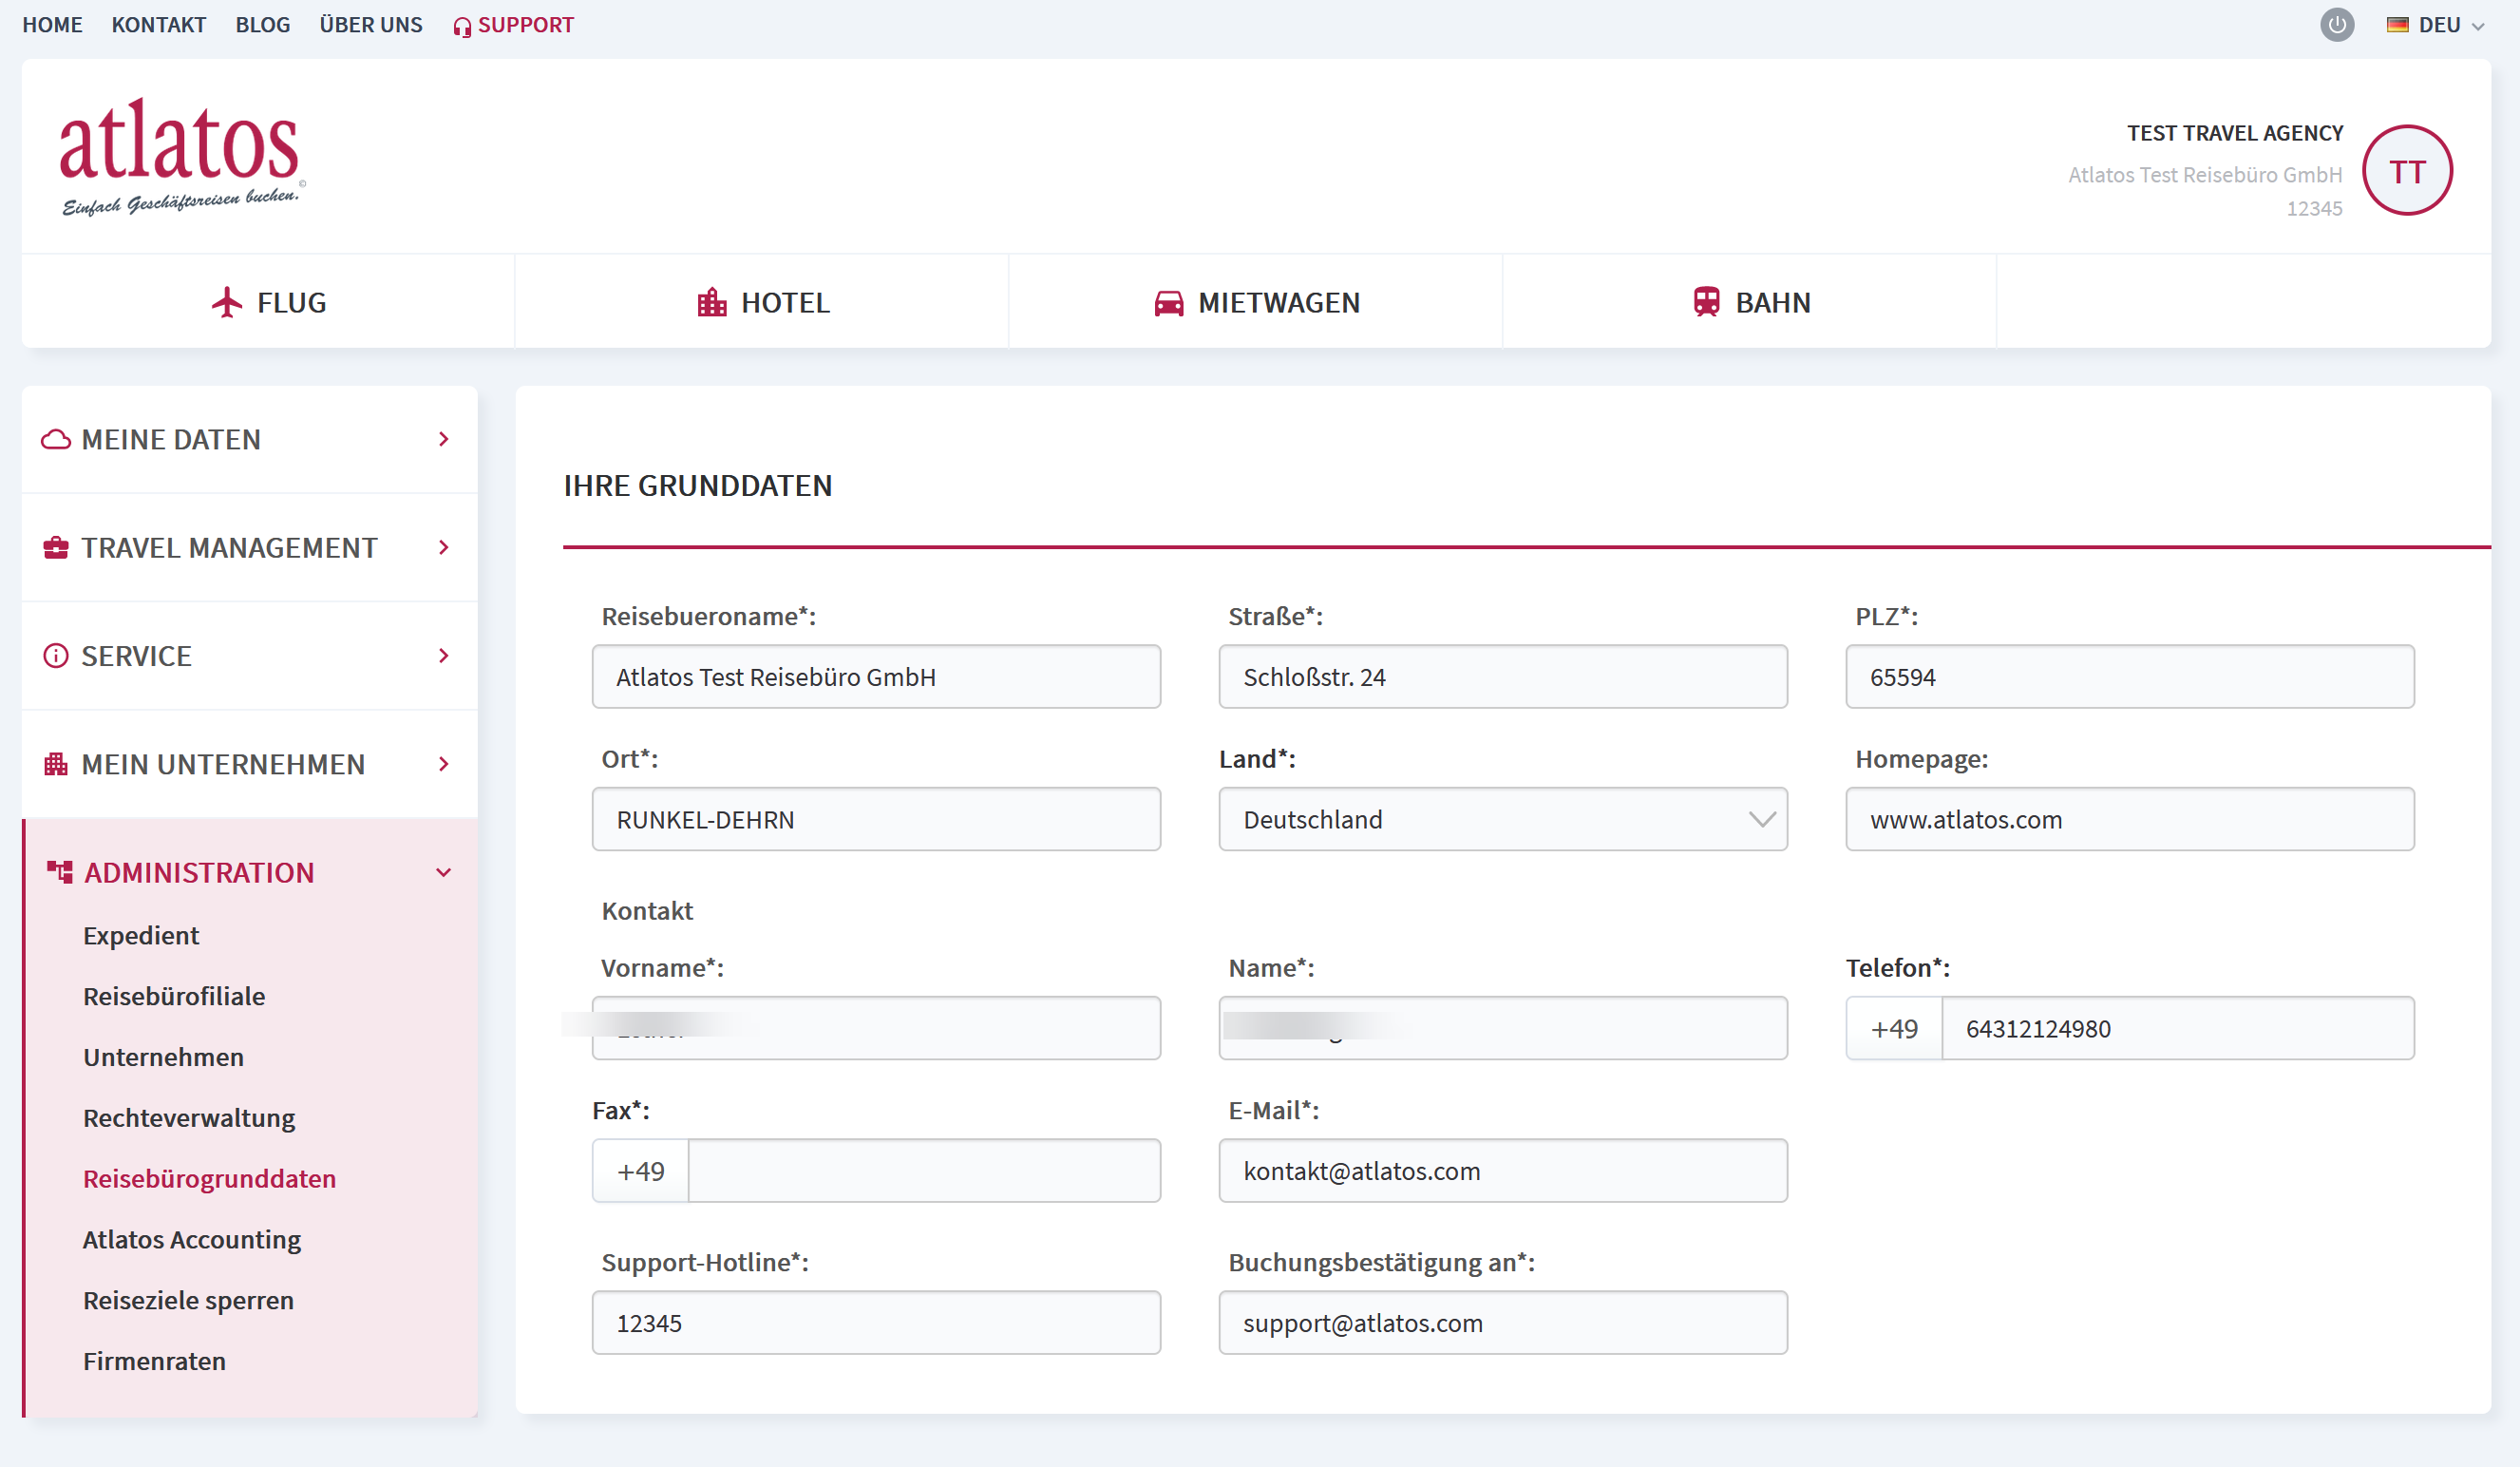Click the E-Mail field kontakt@atlatos.com
This screenshot has height=1467, width=2520.
1502,1171
